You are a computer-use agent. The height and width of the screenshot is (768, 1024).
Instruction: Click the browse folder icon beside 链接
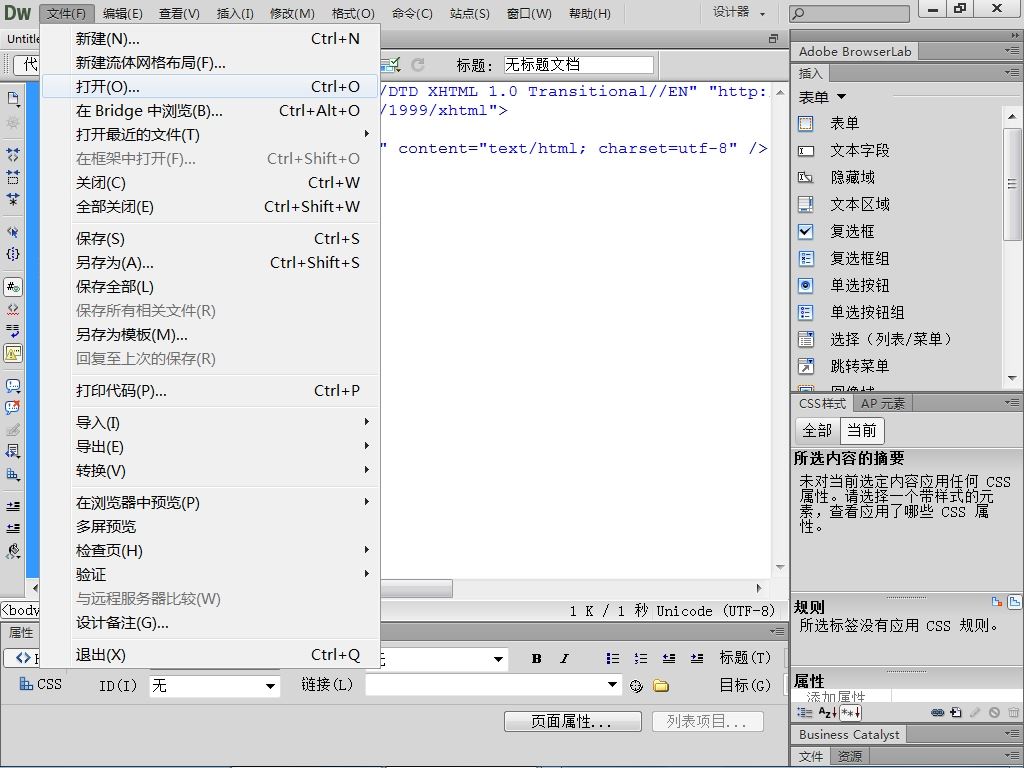point(661,686)
